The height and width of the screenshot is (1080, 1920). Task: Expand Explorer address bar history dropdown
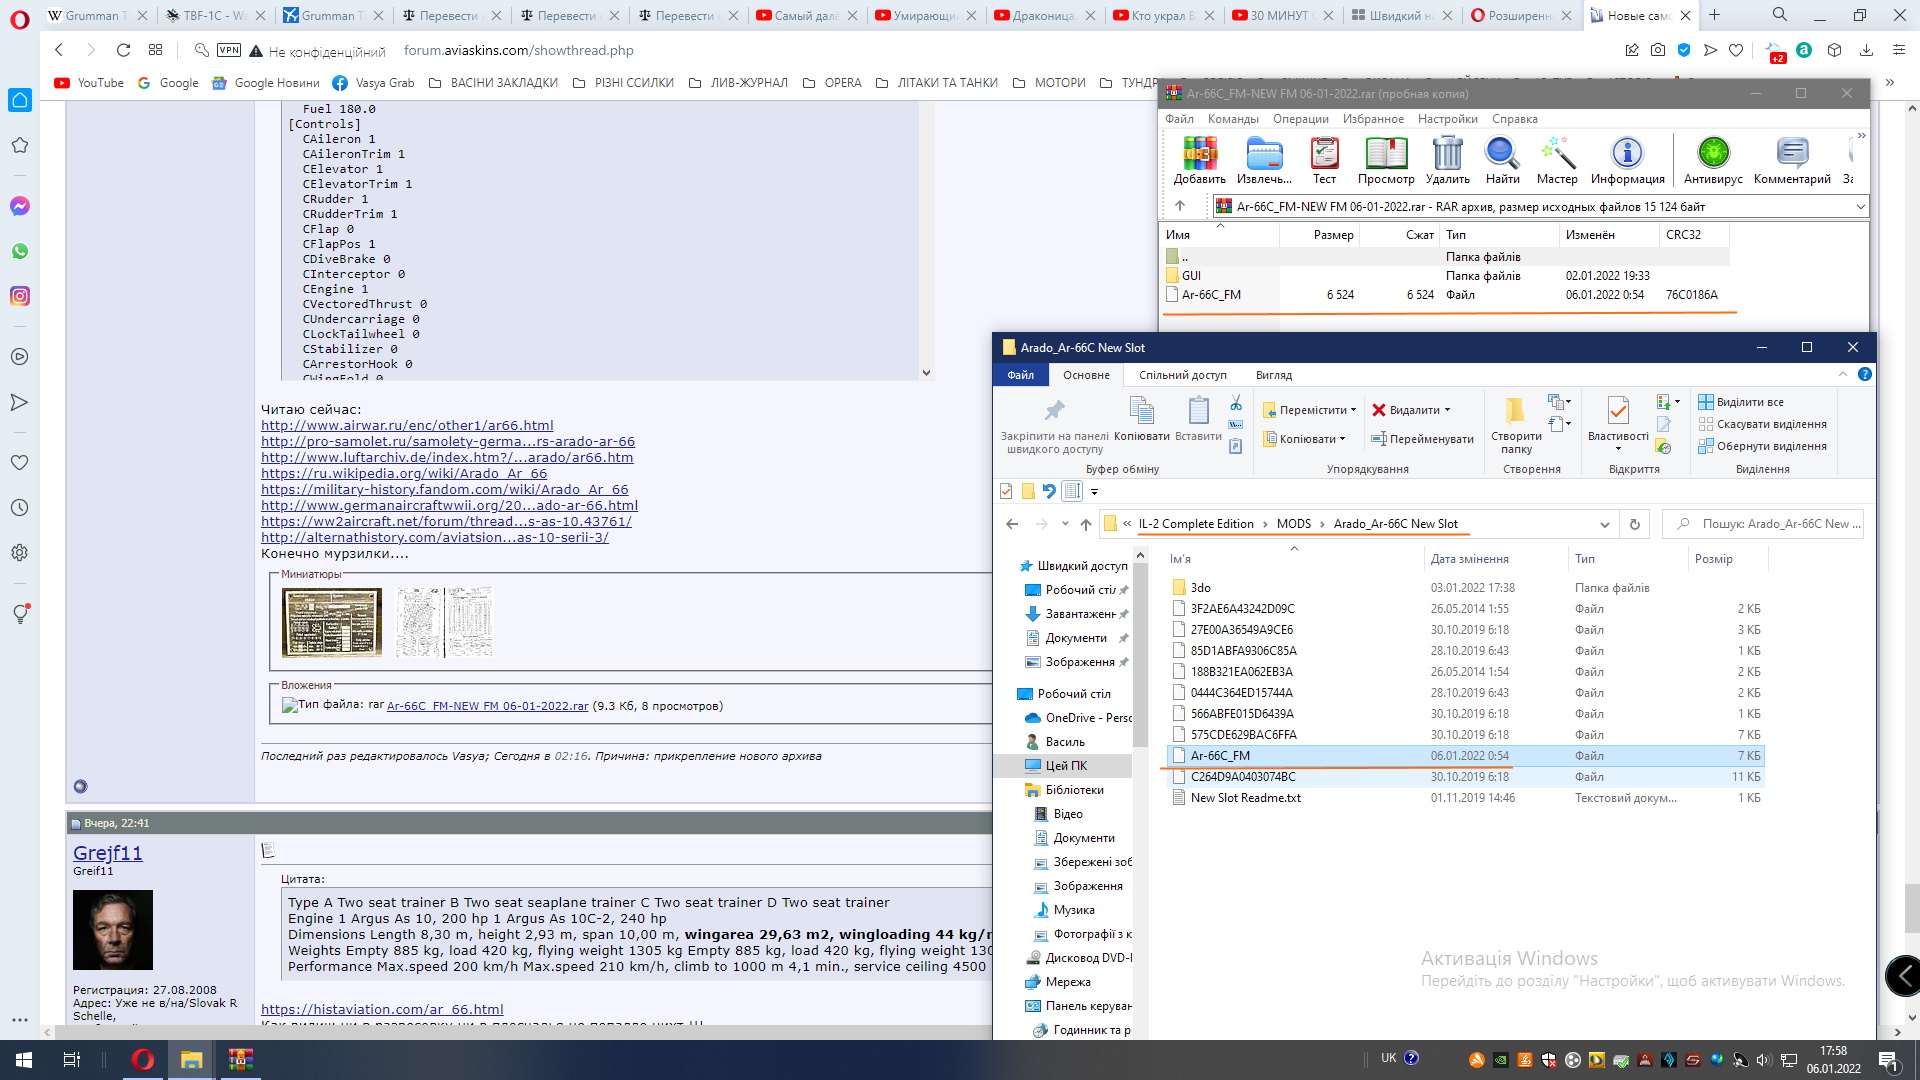[x=1604, y=524]
